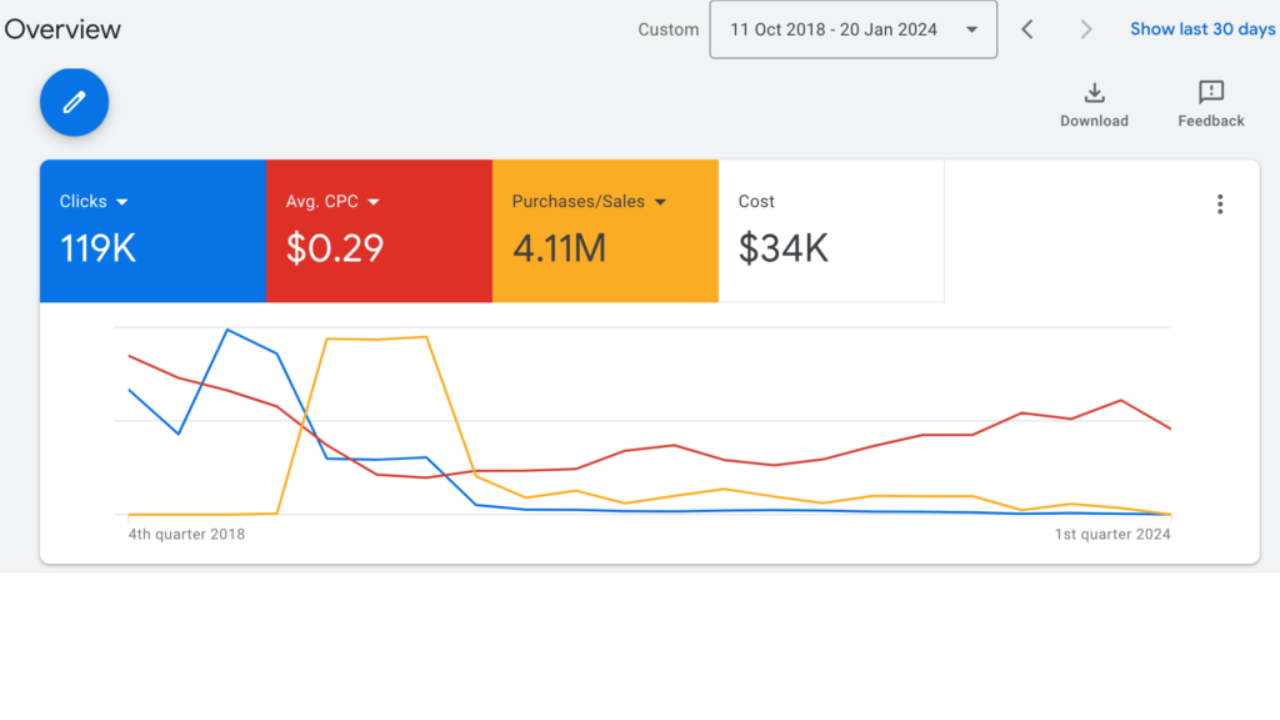
Task: Expand the Avg. CPC metric dropdown arrow
Action: point(374,202)
